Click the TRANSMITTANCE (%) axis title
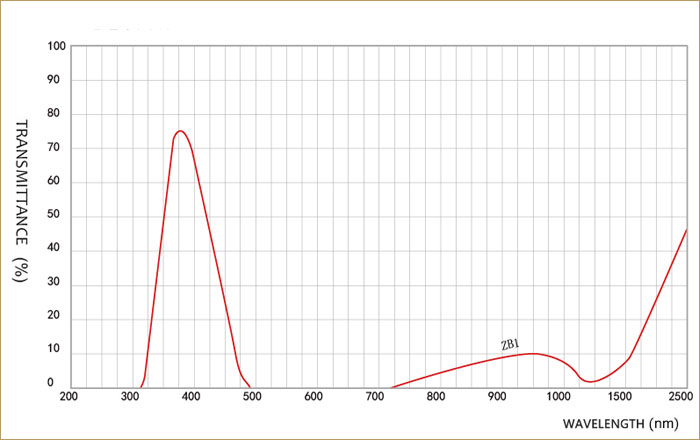This screenshot has width=700, height=440. pos(20,201)
